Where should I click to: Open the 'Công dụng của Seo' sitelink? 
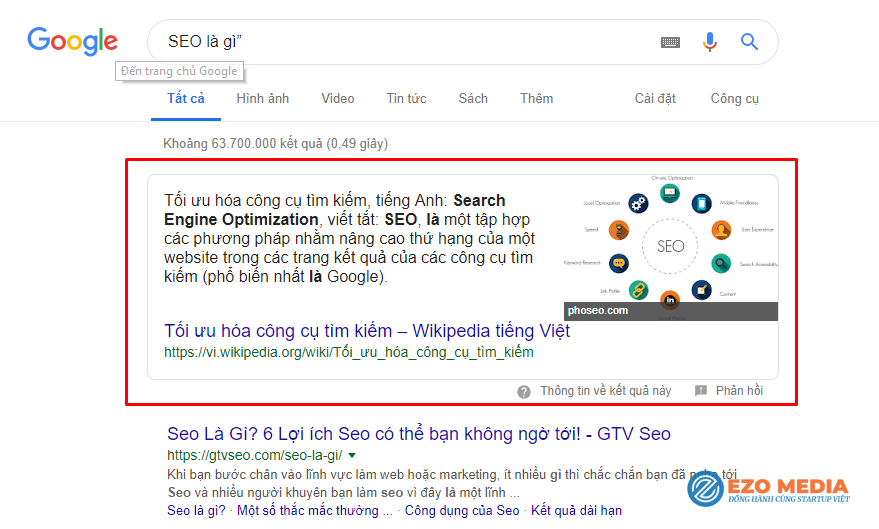point(462,511)
